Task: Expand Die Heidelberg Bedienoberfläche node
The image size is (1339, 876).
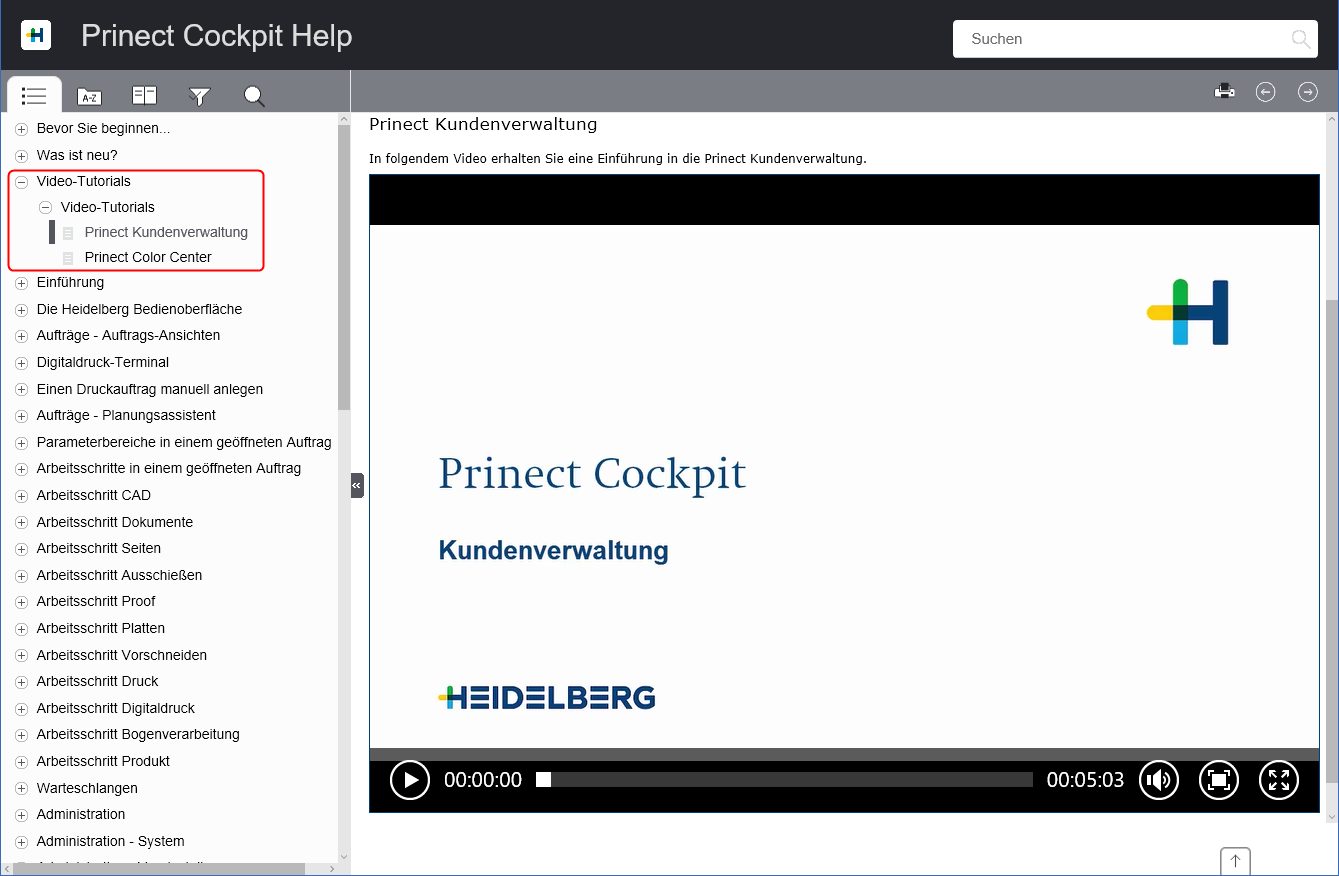Action: [x=22, y=310]
